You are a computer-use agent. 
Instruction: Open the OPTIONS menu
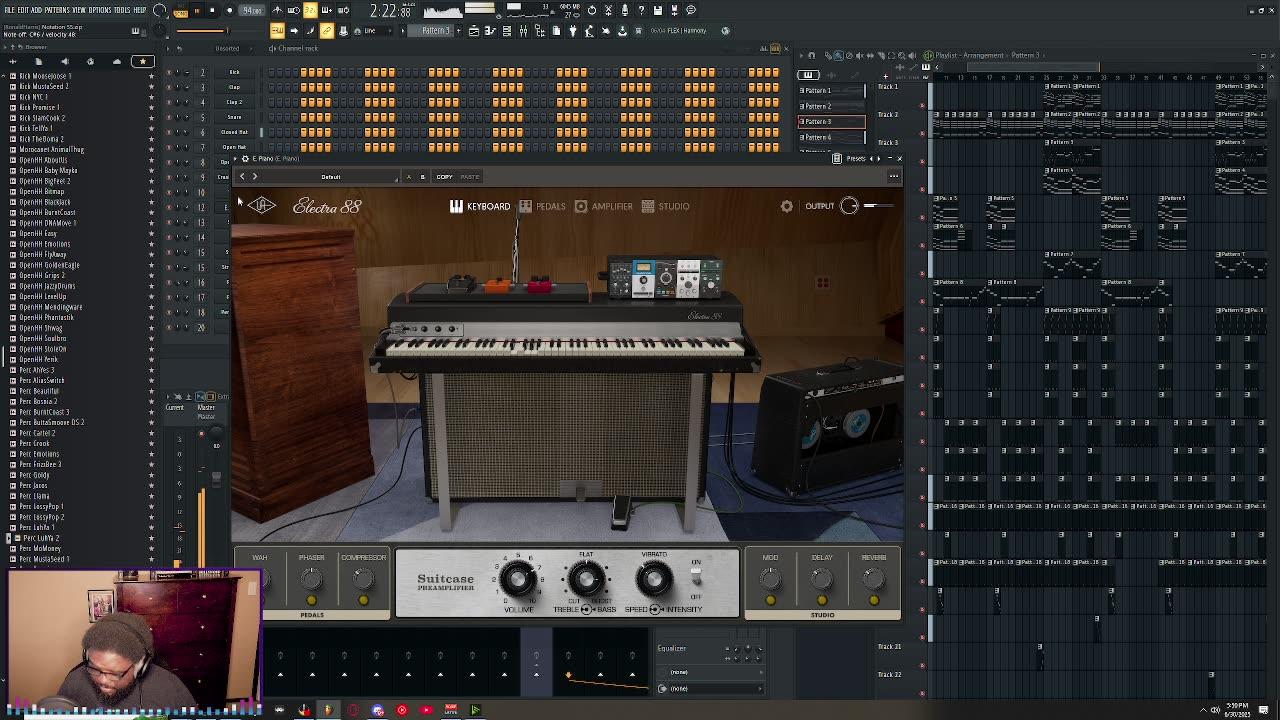(x=100, y=10)
